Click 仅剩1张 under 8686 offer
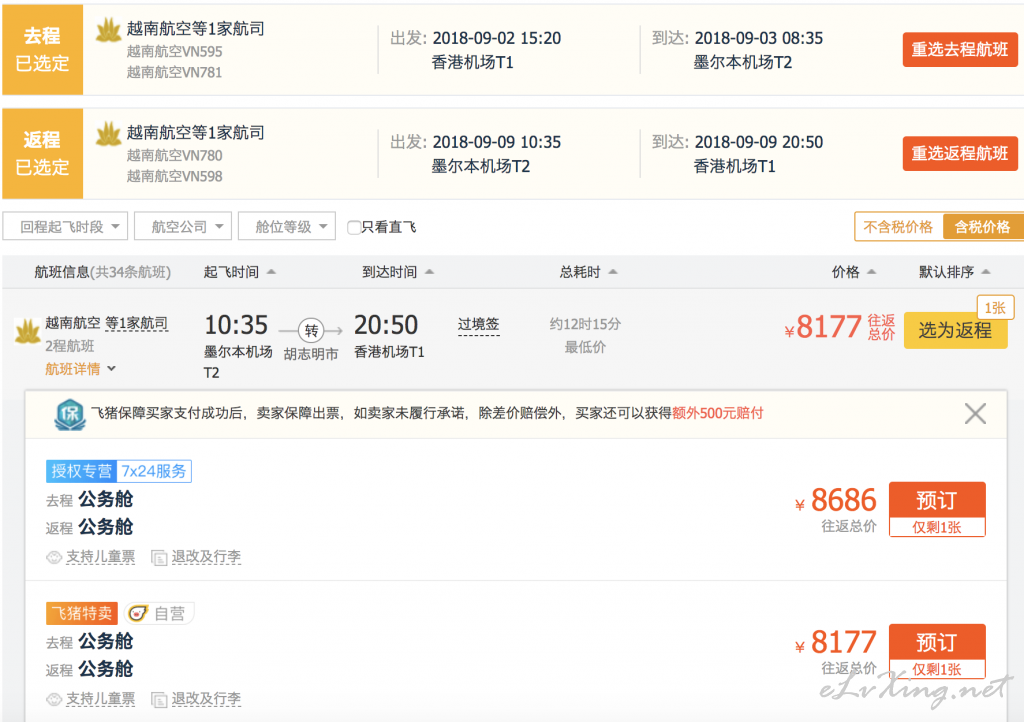Screen dimensions: 1024x722 (x=936, y=527)
